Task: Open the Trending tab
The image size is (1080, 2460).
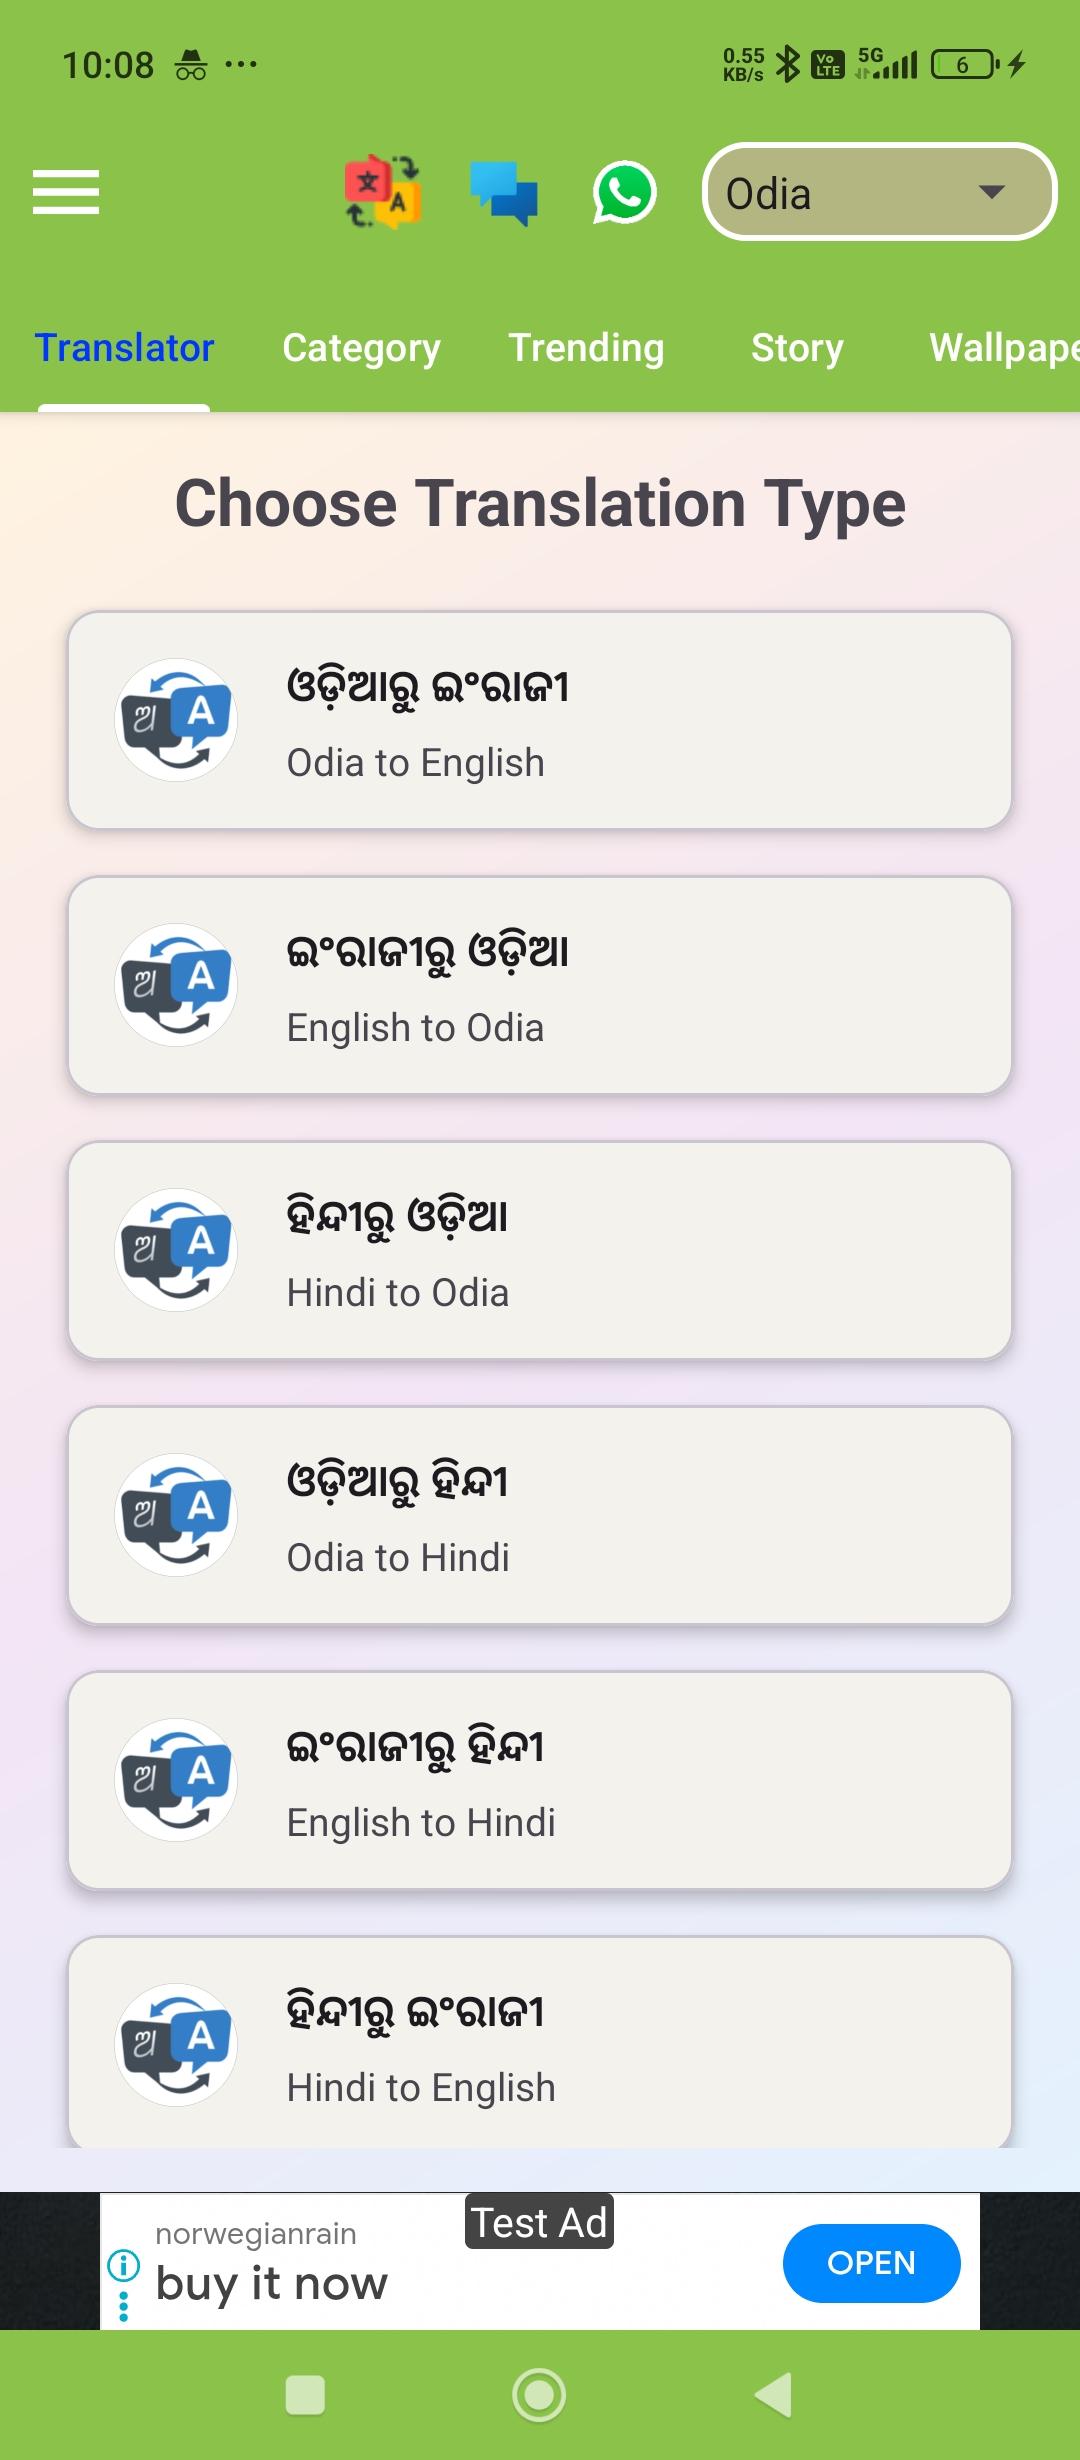Action: point(586,348)
